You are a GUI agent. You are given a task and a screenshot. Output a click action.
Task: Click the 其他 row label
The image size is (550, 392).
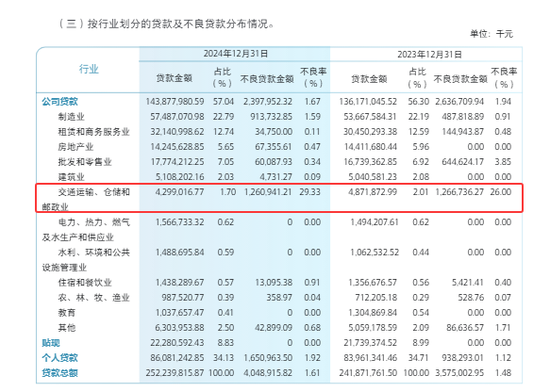[67, 328]
